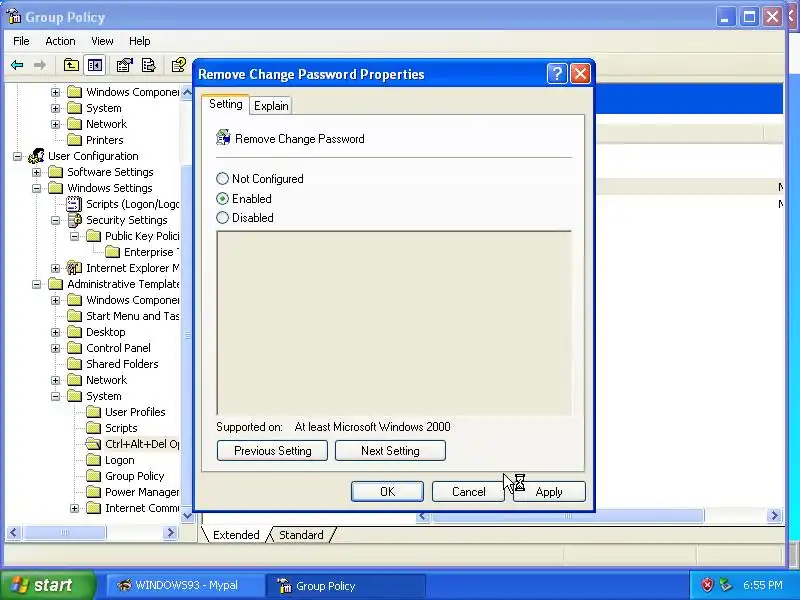Click the Group Policy taskbar button
Screen dimensions: 800x600
[345, 585]
